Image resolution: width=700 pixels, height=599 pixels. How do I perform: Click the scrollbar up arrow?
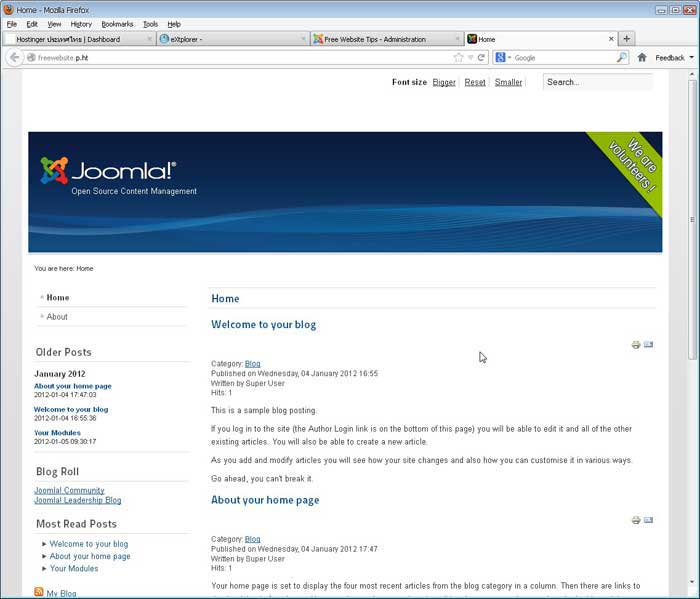[x=692, y=74]
